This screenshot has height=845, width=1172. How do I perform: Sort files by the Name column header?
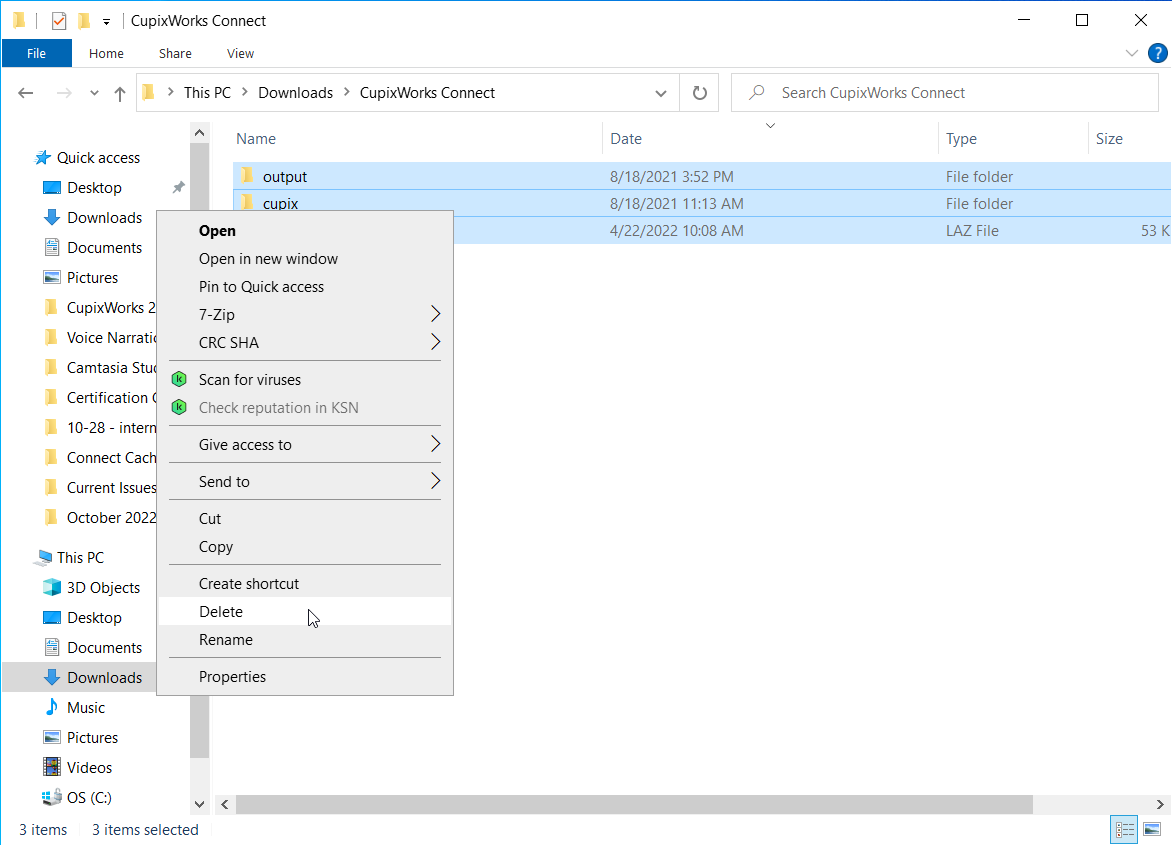(x=417, y=138)
